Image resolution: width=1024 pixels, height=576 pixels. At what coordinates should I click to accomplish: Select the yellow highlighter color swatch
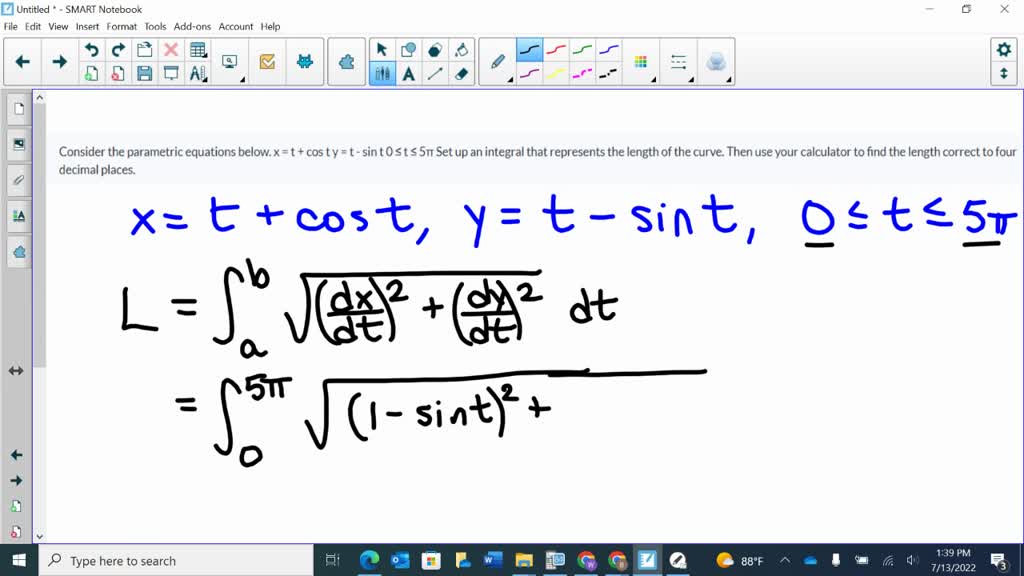click(554, 73)
